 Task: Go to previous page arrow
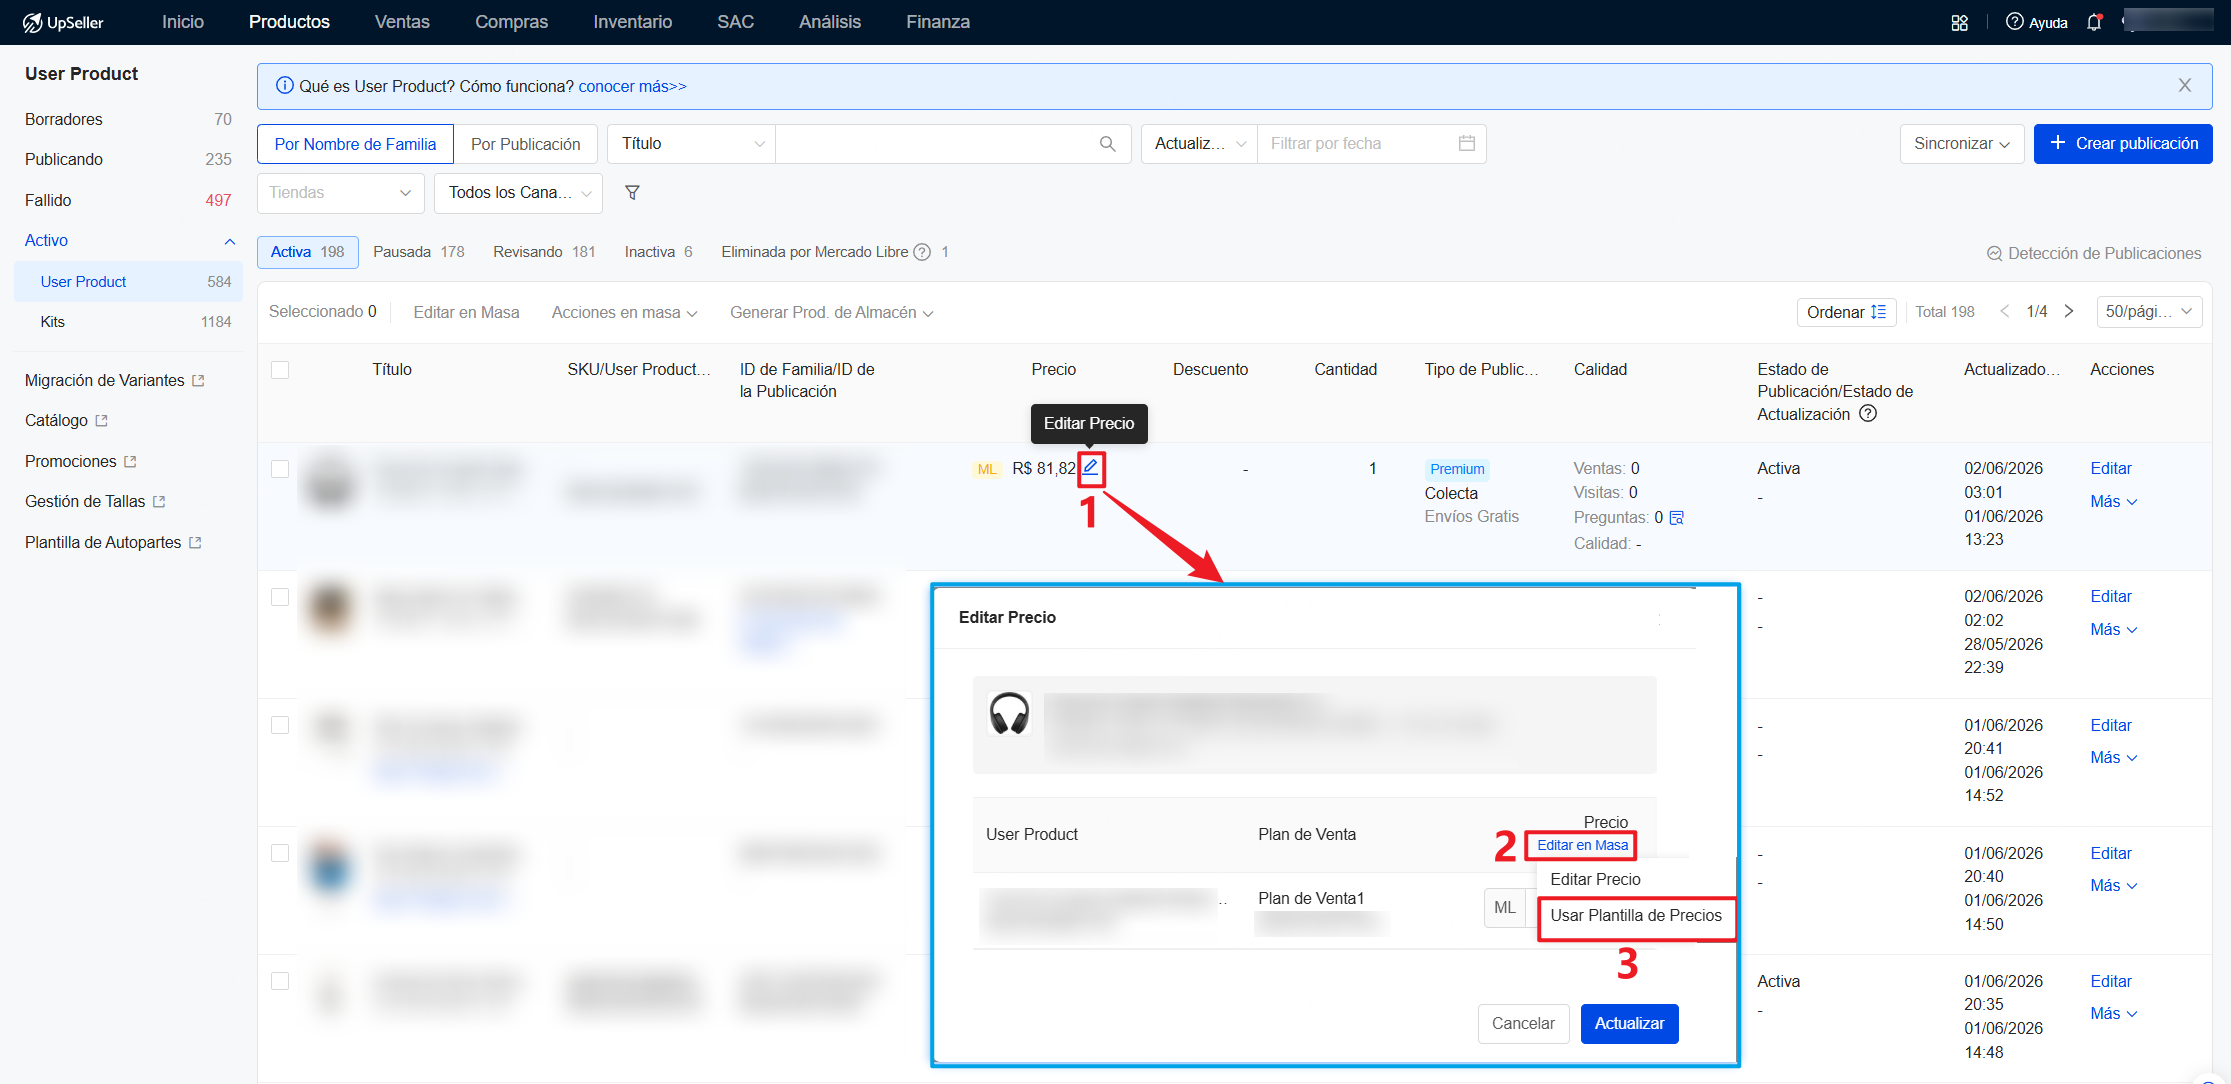[x=2004, y=312]
